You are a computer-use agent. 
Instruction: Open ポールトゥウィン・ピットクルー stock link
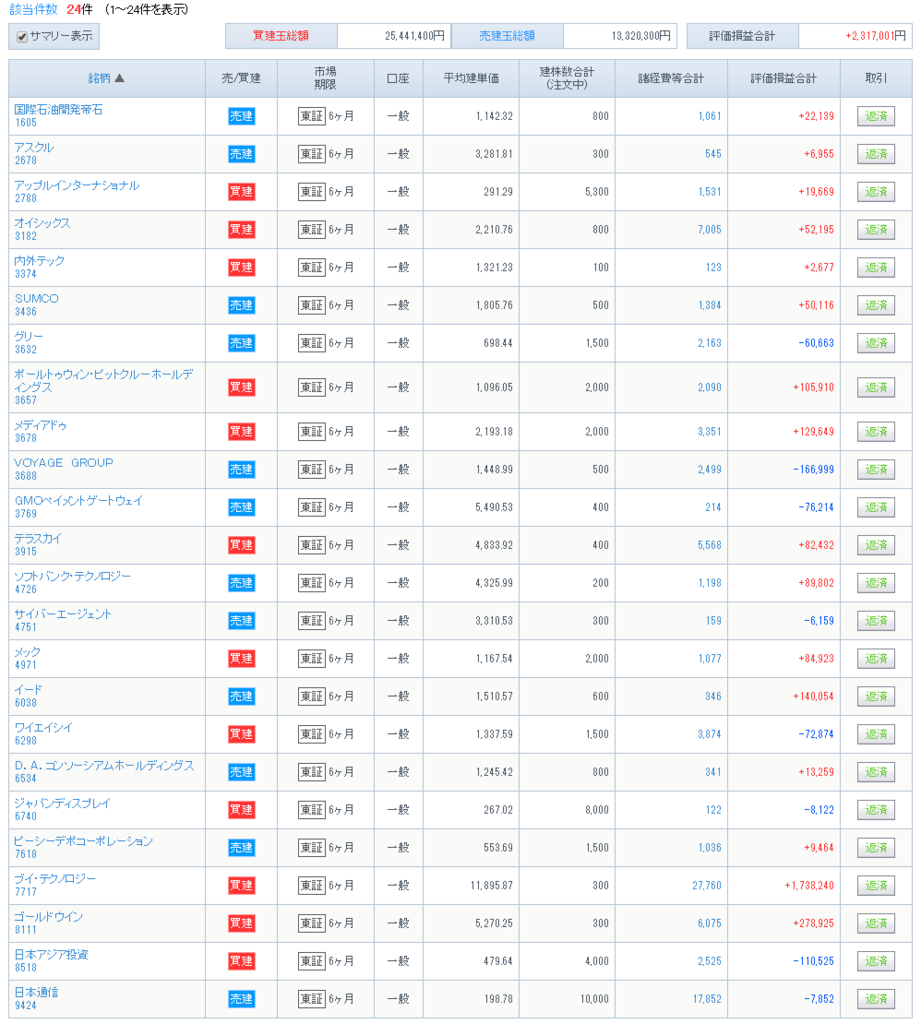[x=104, y=381]
